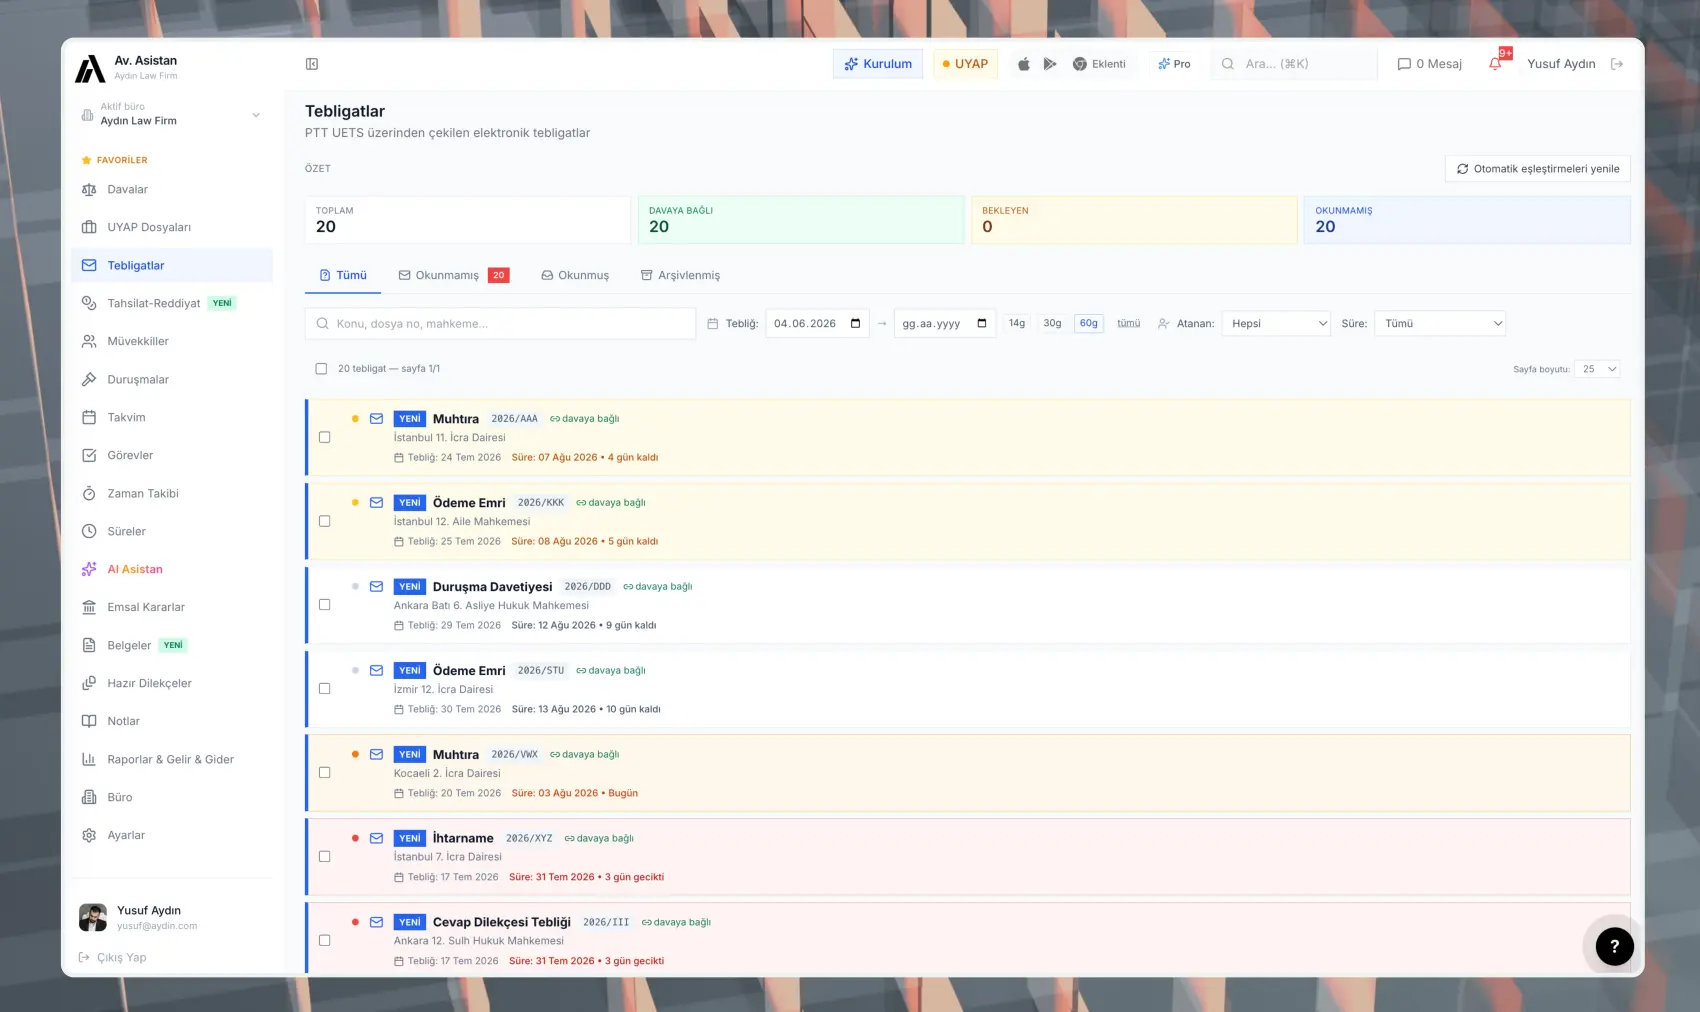Tick the select-all checkbox next to 20 tebligat
1700x1012 pixels.
(x=321, y=369)
